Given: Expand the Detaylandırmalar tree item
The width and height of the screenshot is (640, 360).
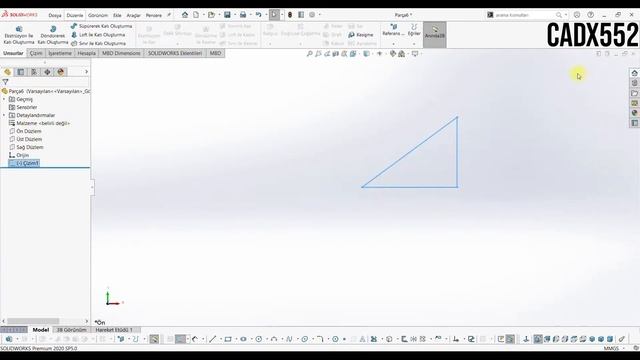Looking at the screenshot, I should pos(4,115).
